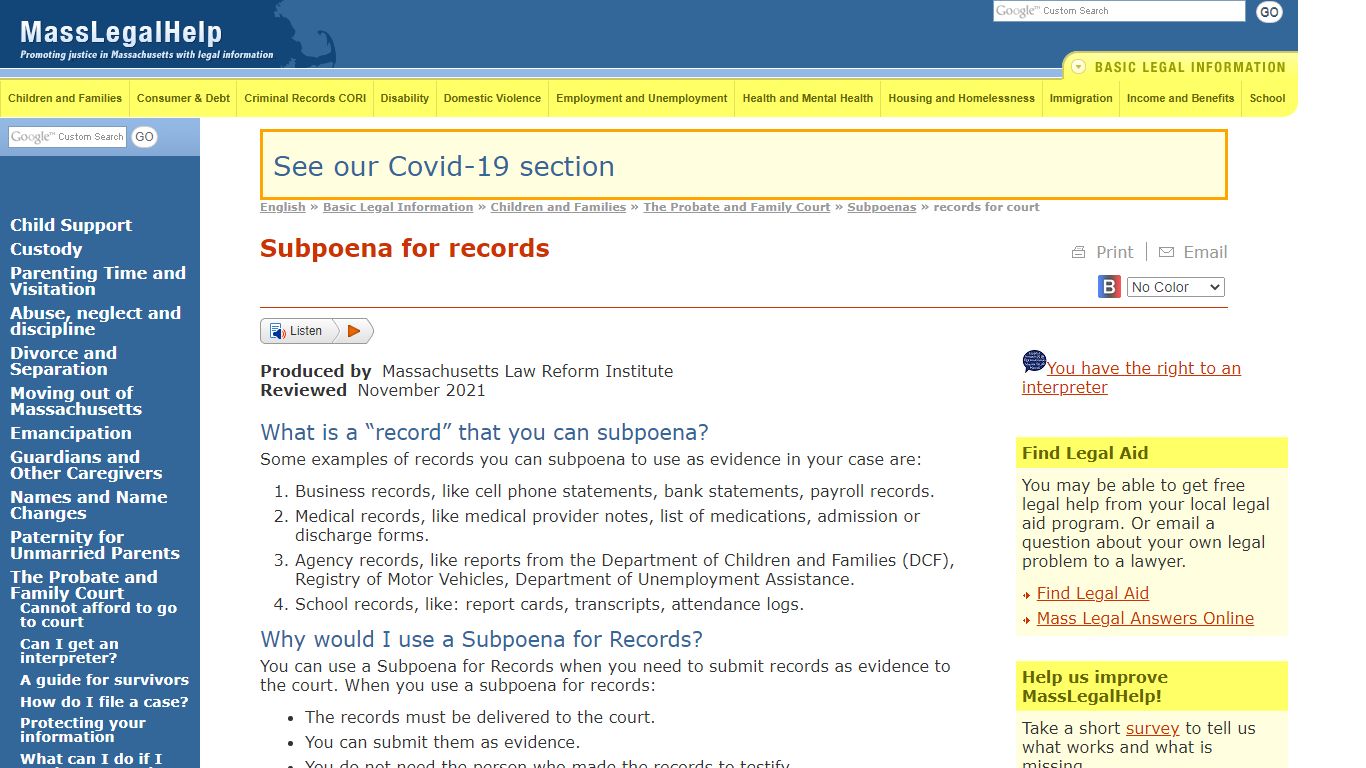
Task: Click What is a record heading
Action: point(485,433)
